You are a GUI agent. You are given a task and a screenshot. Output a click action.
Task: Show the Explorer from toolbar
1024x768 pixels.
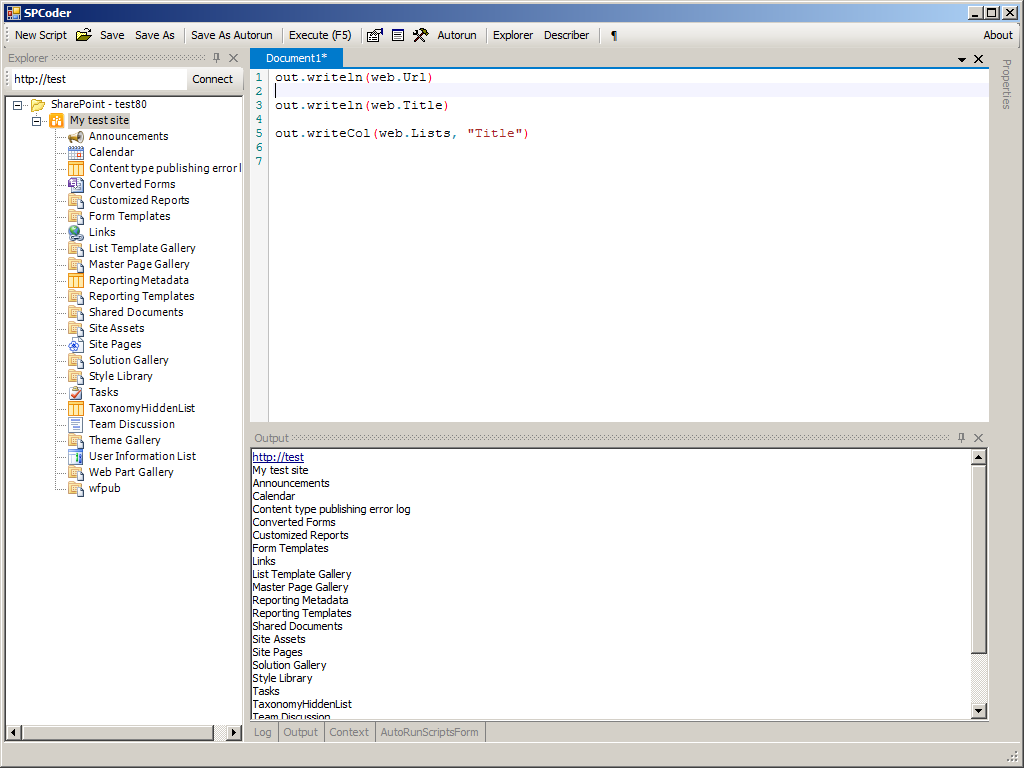point(513,35)
